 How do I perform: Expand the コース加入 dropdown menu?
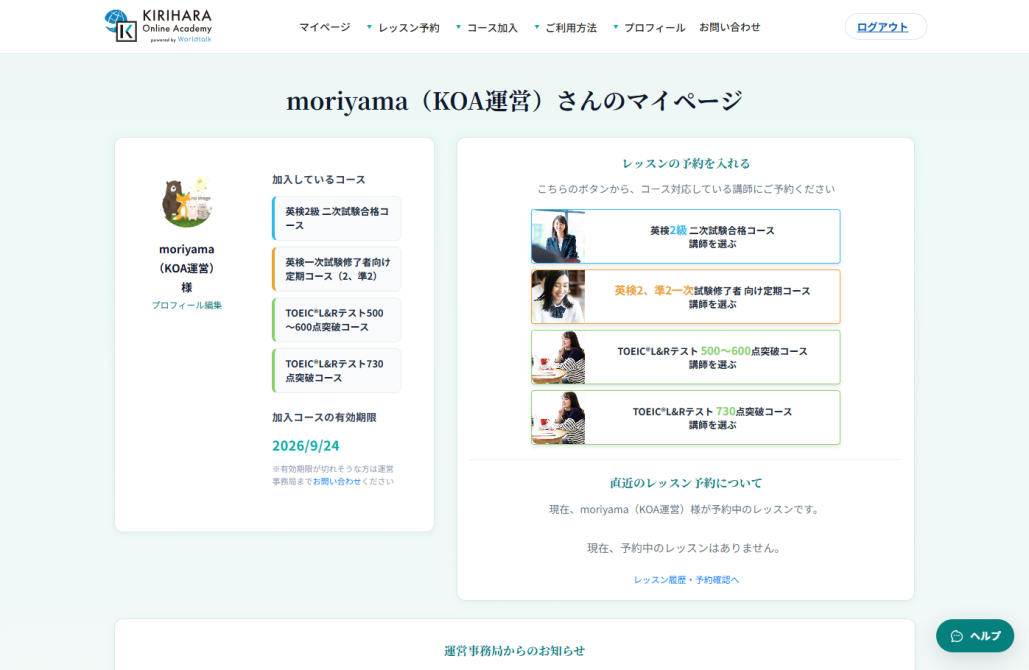tap(487, 28)
